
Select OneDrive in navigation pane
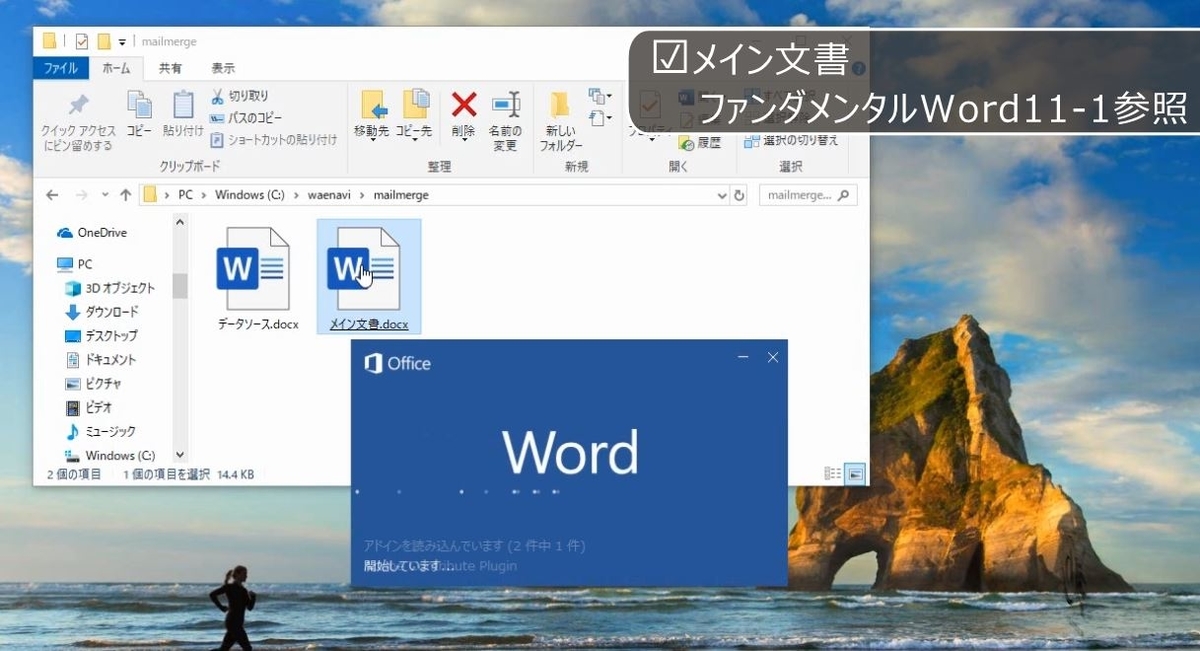pyautogui.click(x=92, y=232)
